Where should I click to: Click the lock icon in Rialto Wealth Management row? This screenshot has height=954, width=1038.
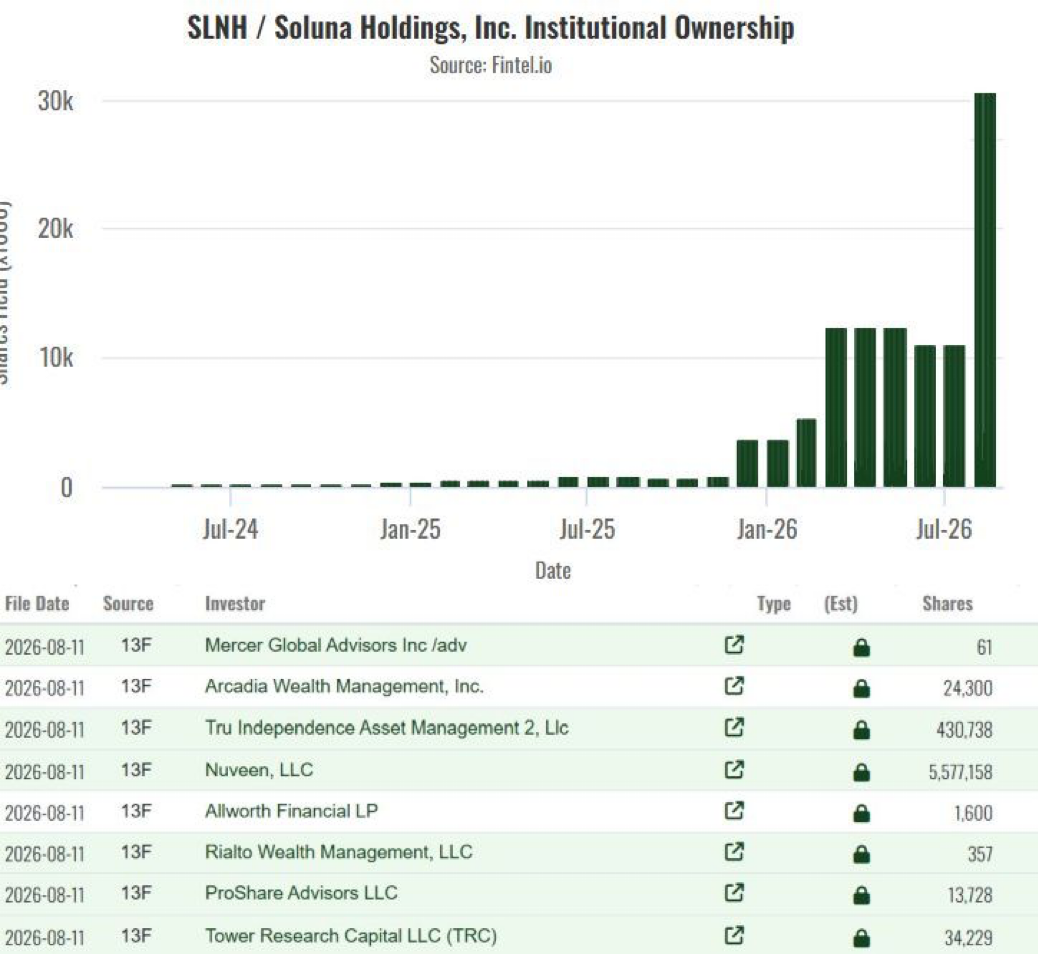[x=861, y=854]
